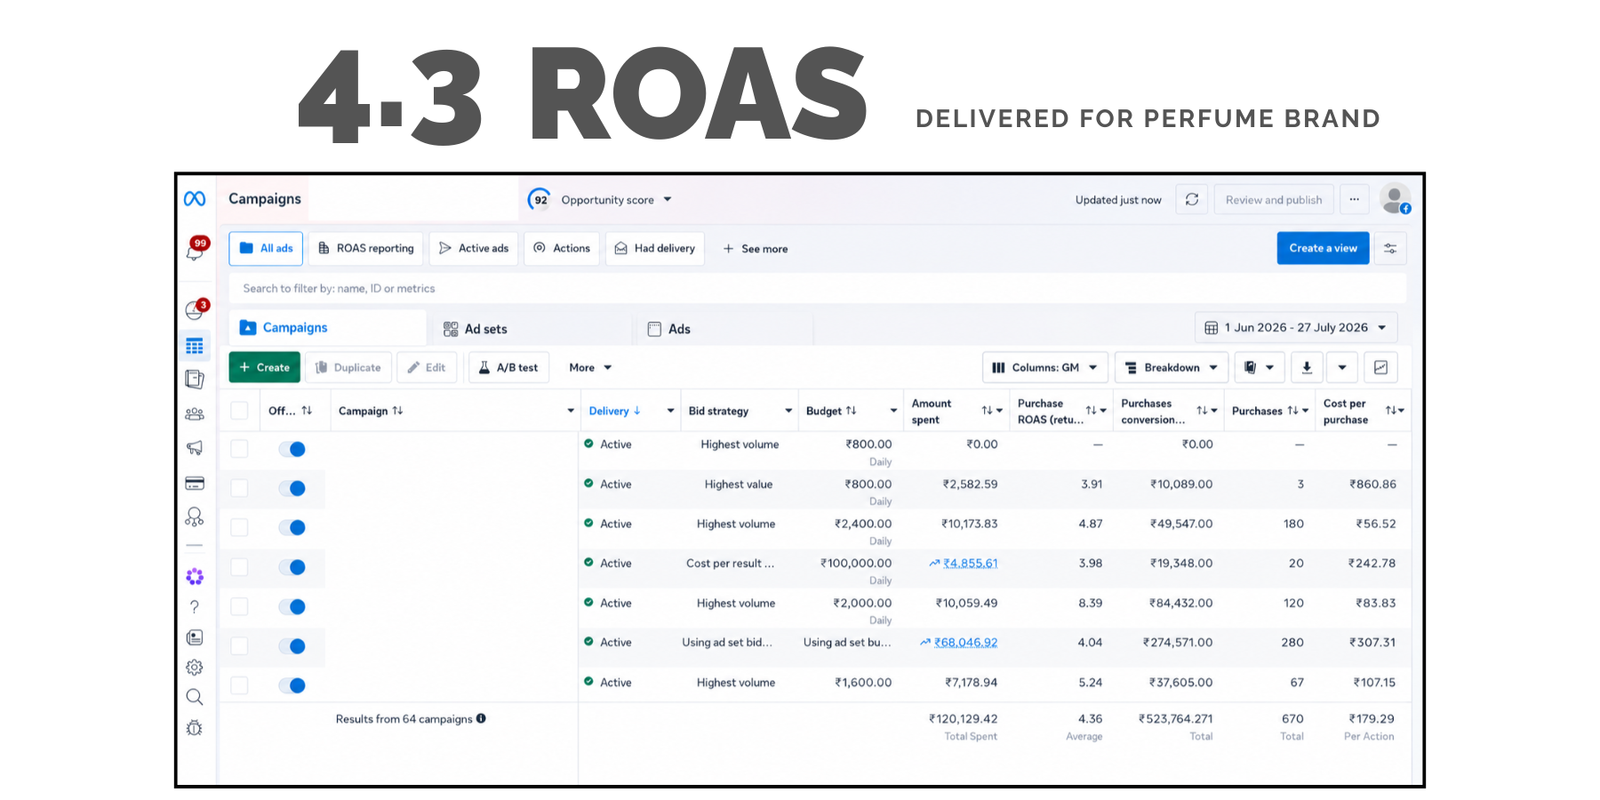1600x800 pixels.
Task: Download the export file
Action: (x=1307, y=368)
